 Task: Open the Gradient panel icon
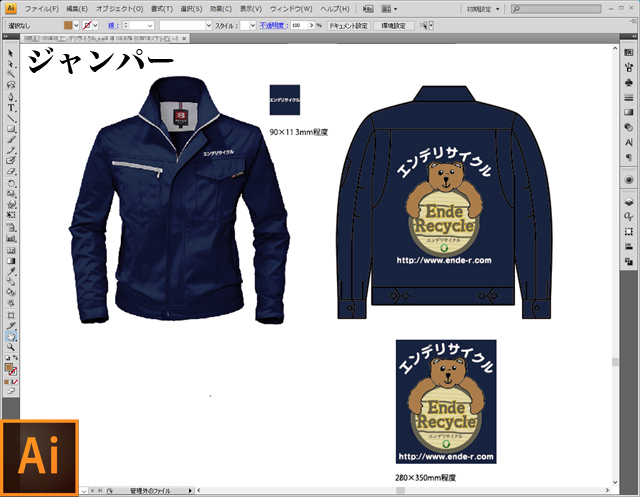[629, 113]
